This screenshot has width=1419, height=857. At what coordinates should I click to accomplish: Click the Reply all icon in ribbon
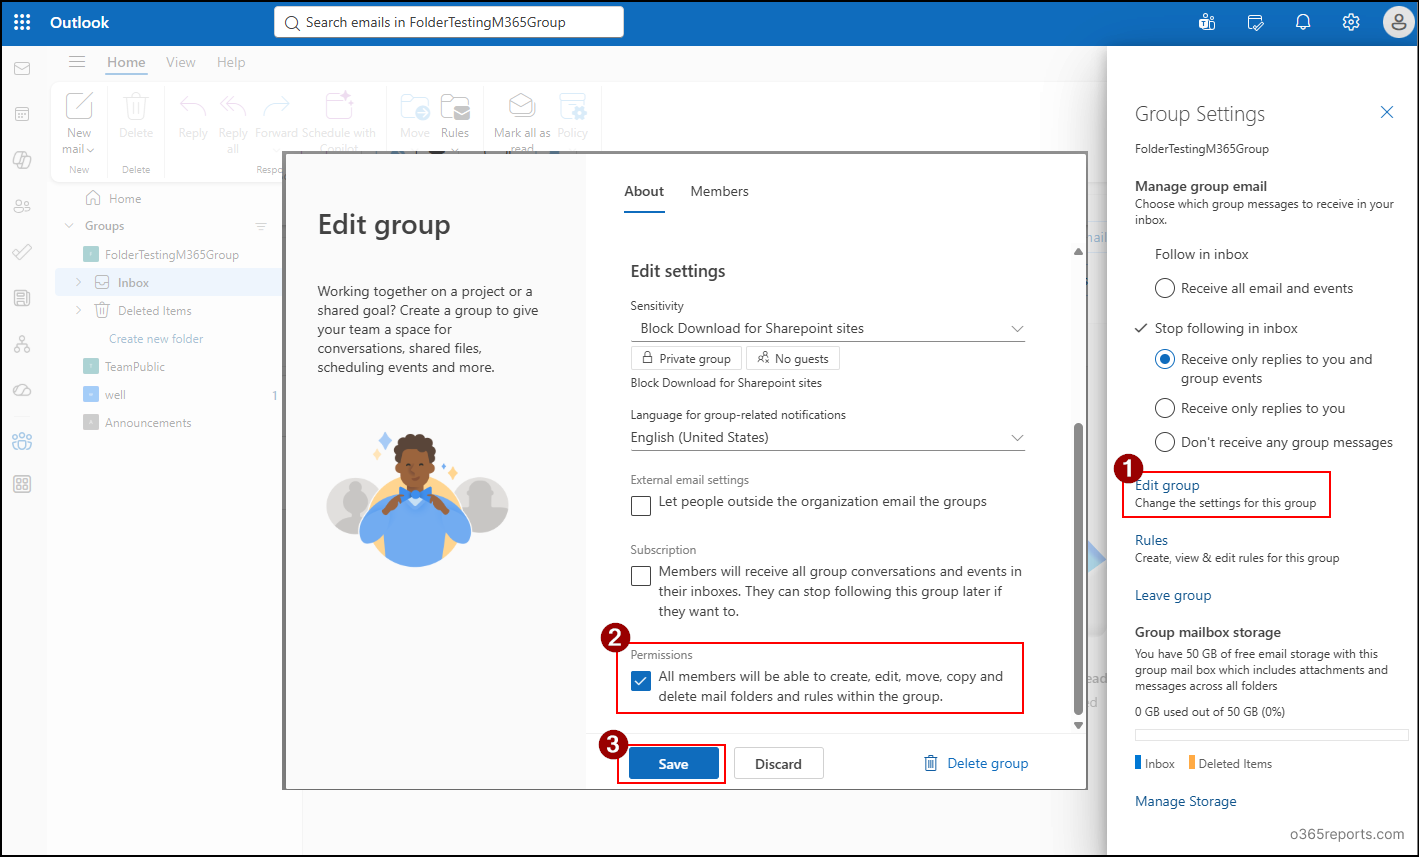coord(233,106)
